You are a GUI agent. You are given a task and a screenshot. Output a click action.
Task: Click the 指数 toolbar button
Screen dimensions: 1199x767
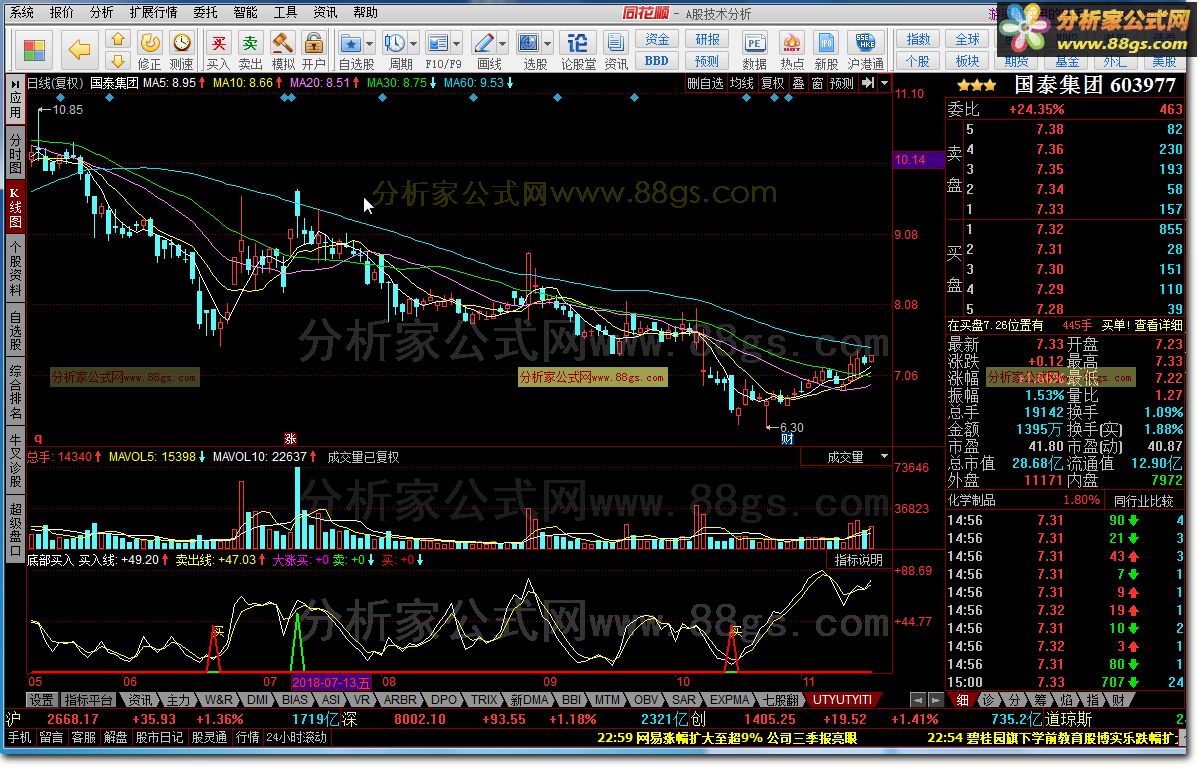pos(918,39)
